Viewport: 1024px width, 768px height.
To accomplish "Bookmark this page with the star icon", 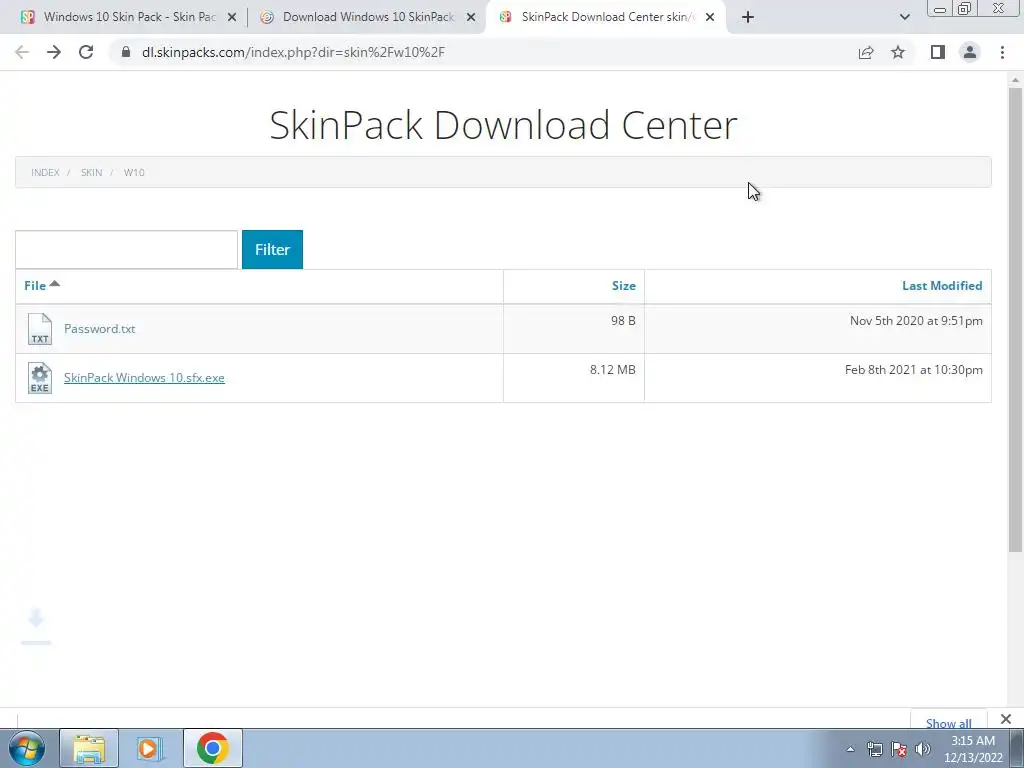I will [898, 52].
